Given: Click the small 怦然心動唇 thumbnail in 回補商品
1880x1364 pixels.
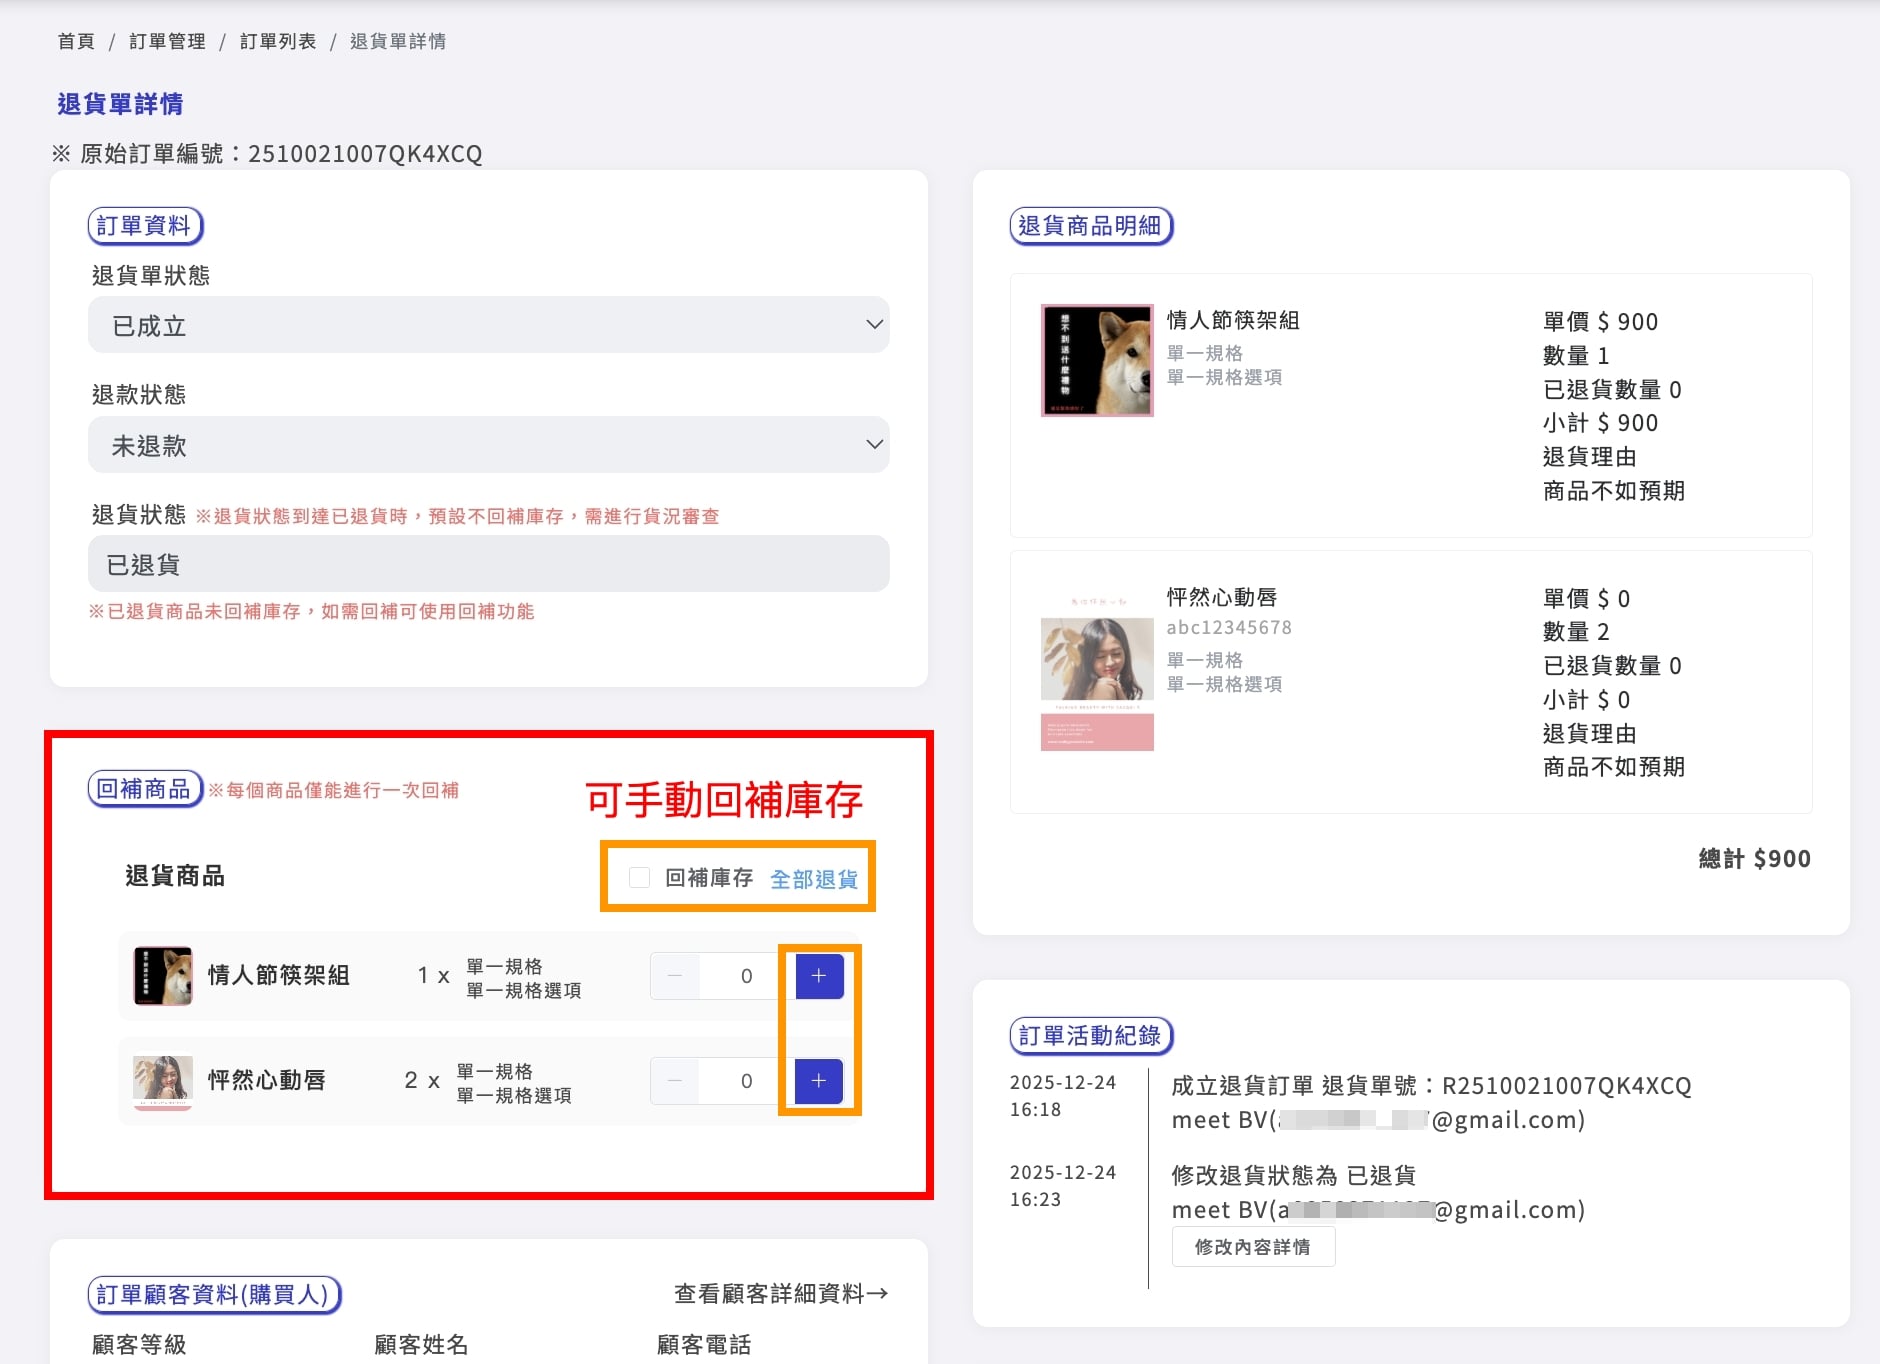Looking at the screenshot, I should pos(163,1081).
